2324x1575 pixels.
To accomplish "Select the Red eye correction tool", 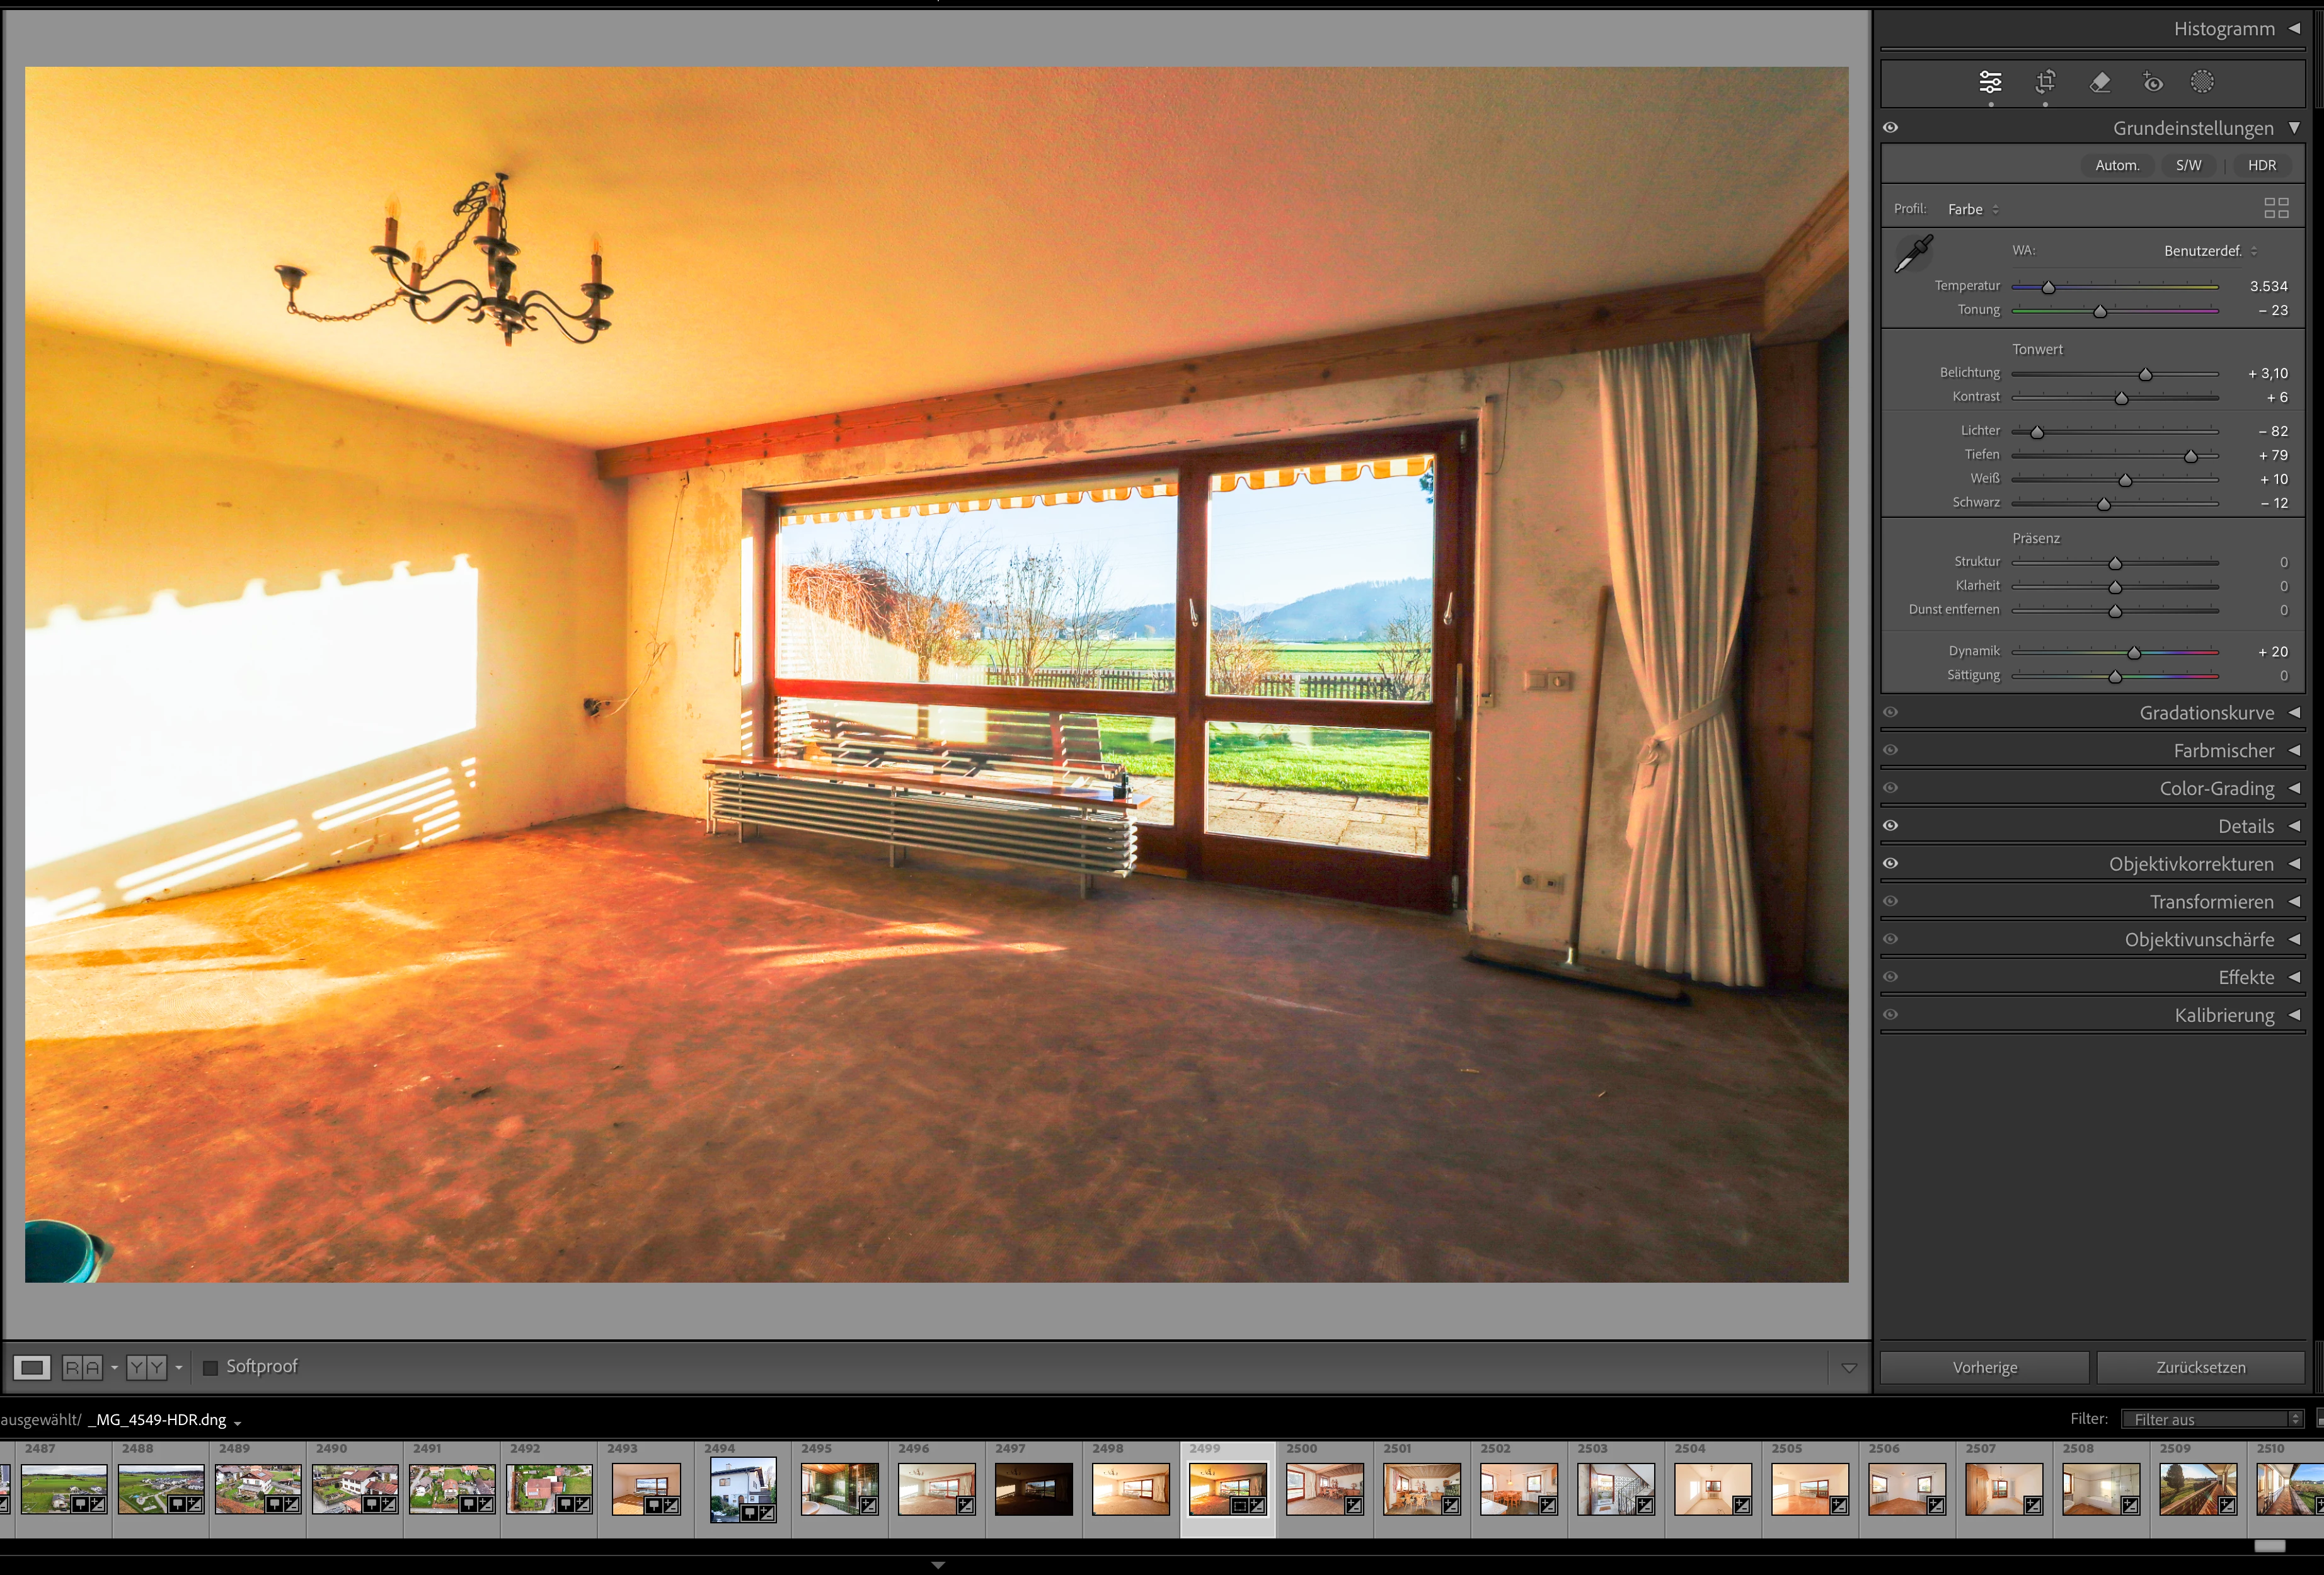I will click(2153, 82).
